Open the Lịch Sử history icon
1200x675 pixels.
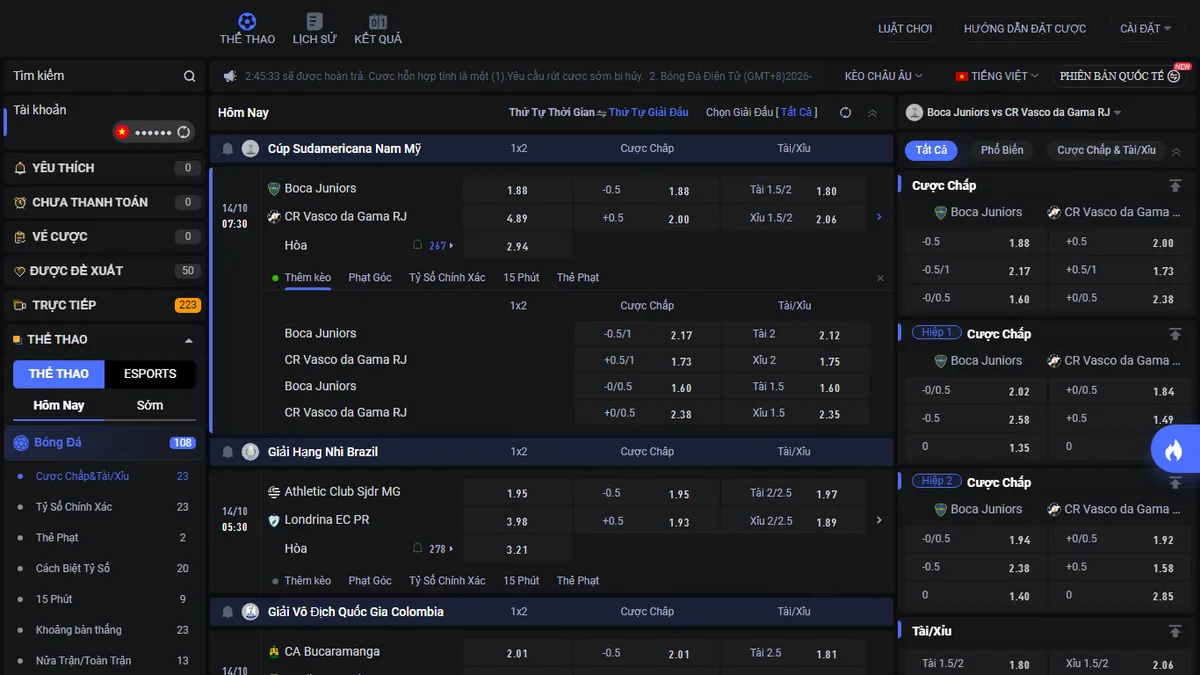click(x=314, y=21)
